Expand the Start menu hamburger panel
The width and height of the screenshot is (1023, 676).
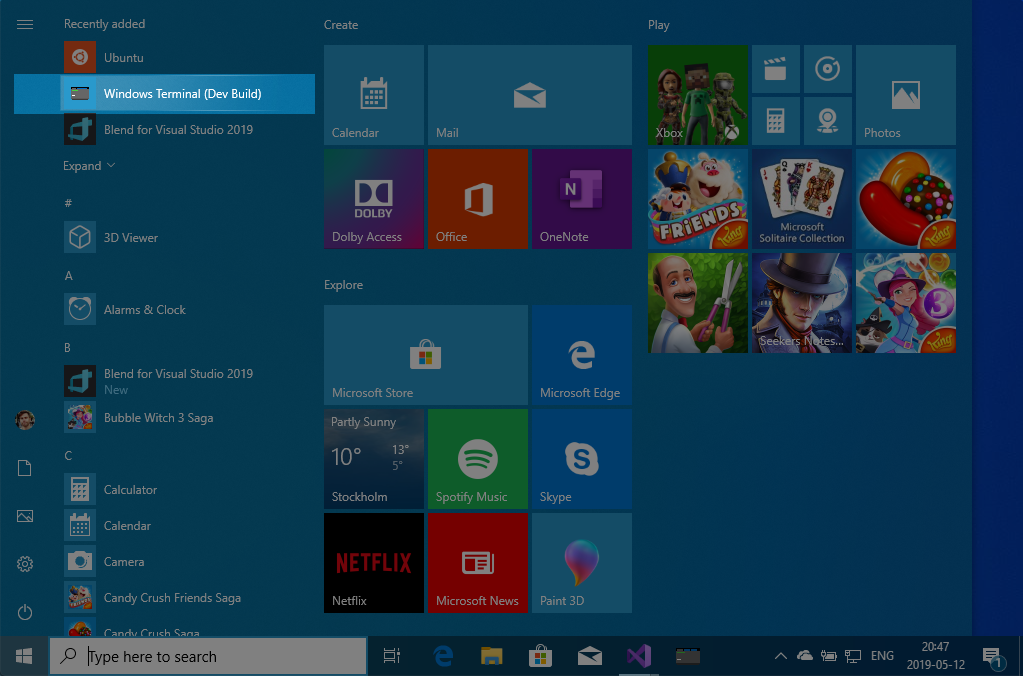pyautogui.click(x=25, y=25)
